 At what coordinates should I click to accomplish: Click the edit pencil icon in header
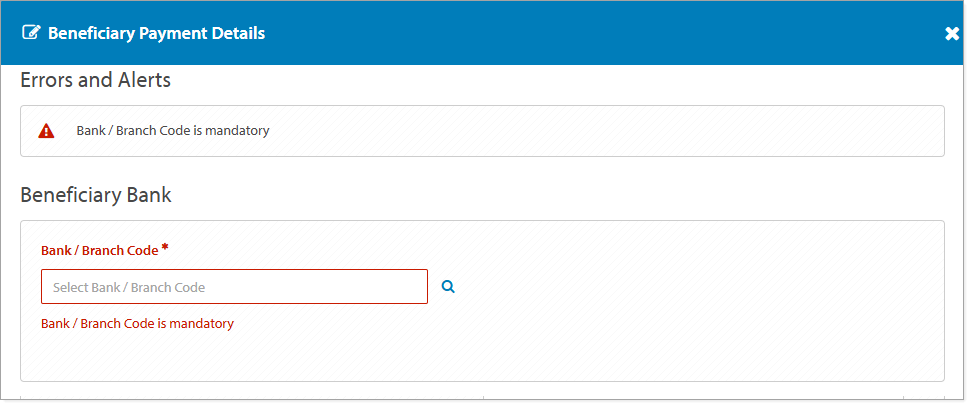(31, 33)
